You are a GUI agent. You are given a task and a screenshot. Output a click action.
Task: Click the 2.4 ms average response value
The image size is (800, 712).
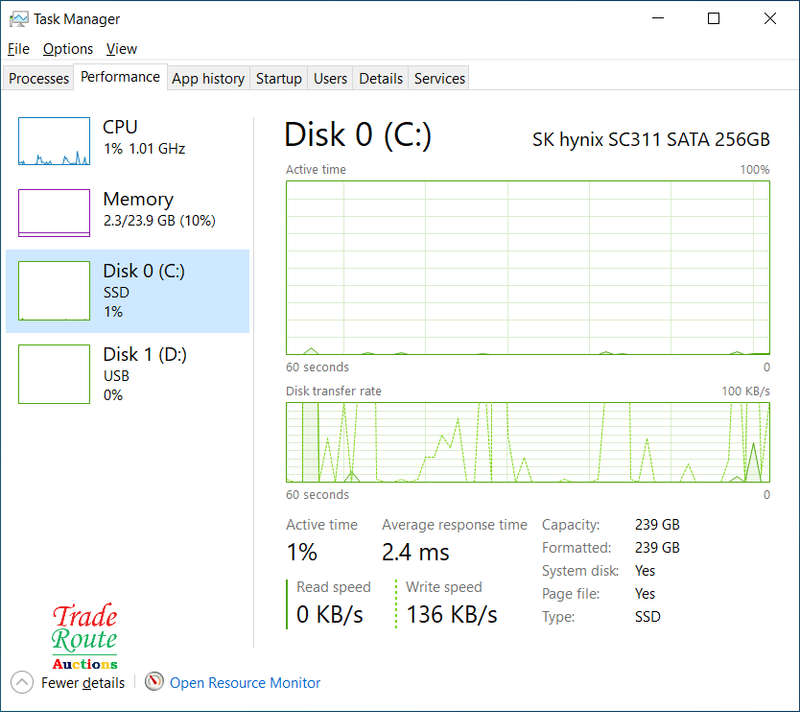pos(415,552)
